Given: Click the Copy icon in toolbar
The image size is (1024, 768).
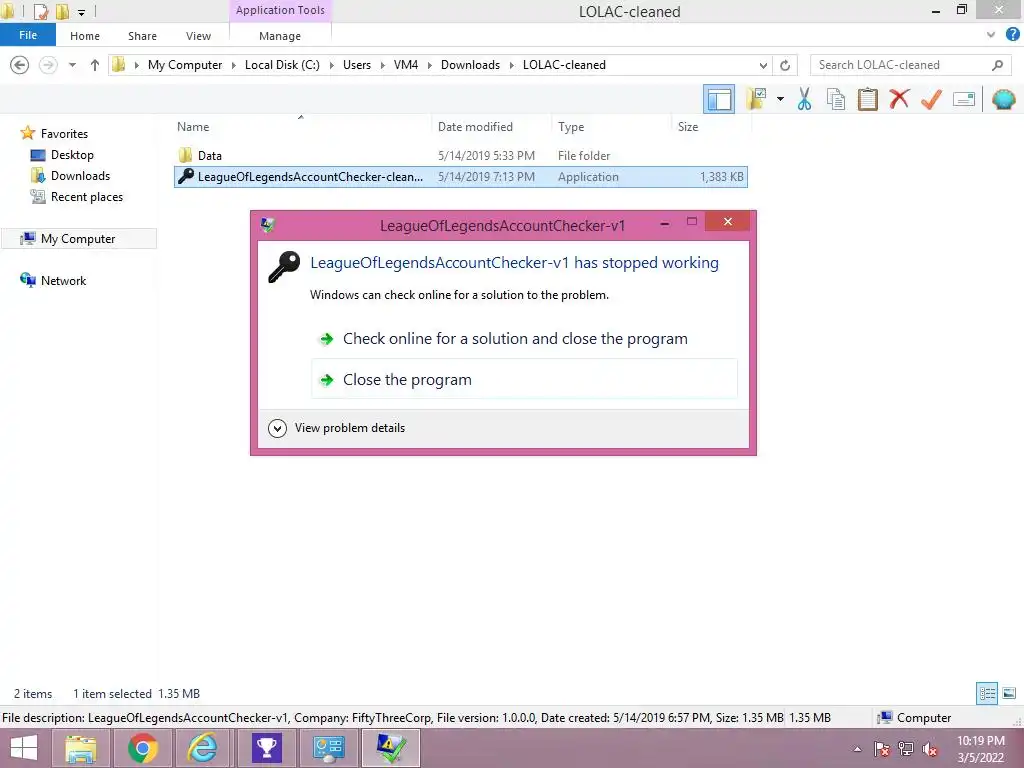Looking at the screenshot, I should click(836, 99).
